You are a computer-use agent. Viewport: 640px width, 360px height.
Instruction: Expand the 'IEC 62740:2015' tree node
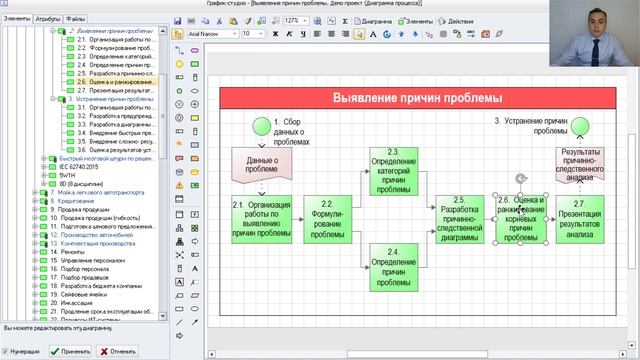[44, 167]
